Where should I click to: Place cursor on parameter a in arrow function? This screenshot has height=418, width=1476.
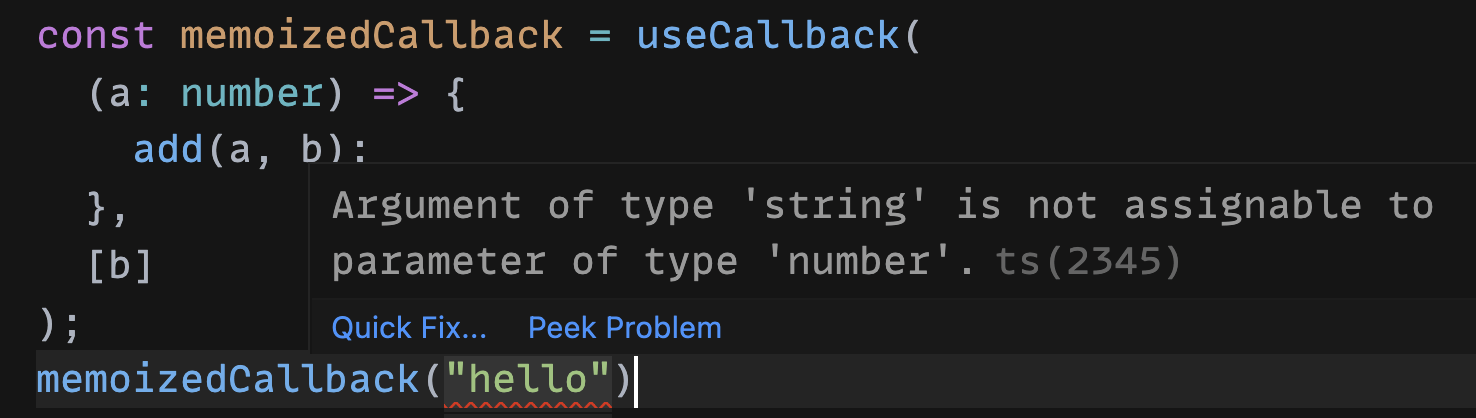point(120,93)
